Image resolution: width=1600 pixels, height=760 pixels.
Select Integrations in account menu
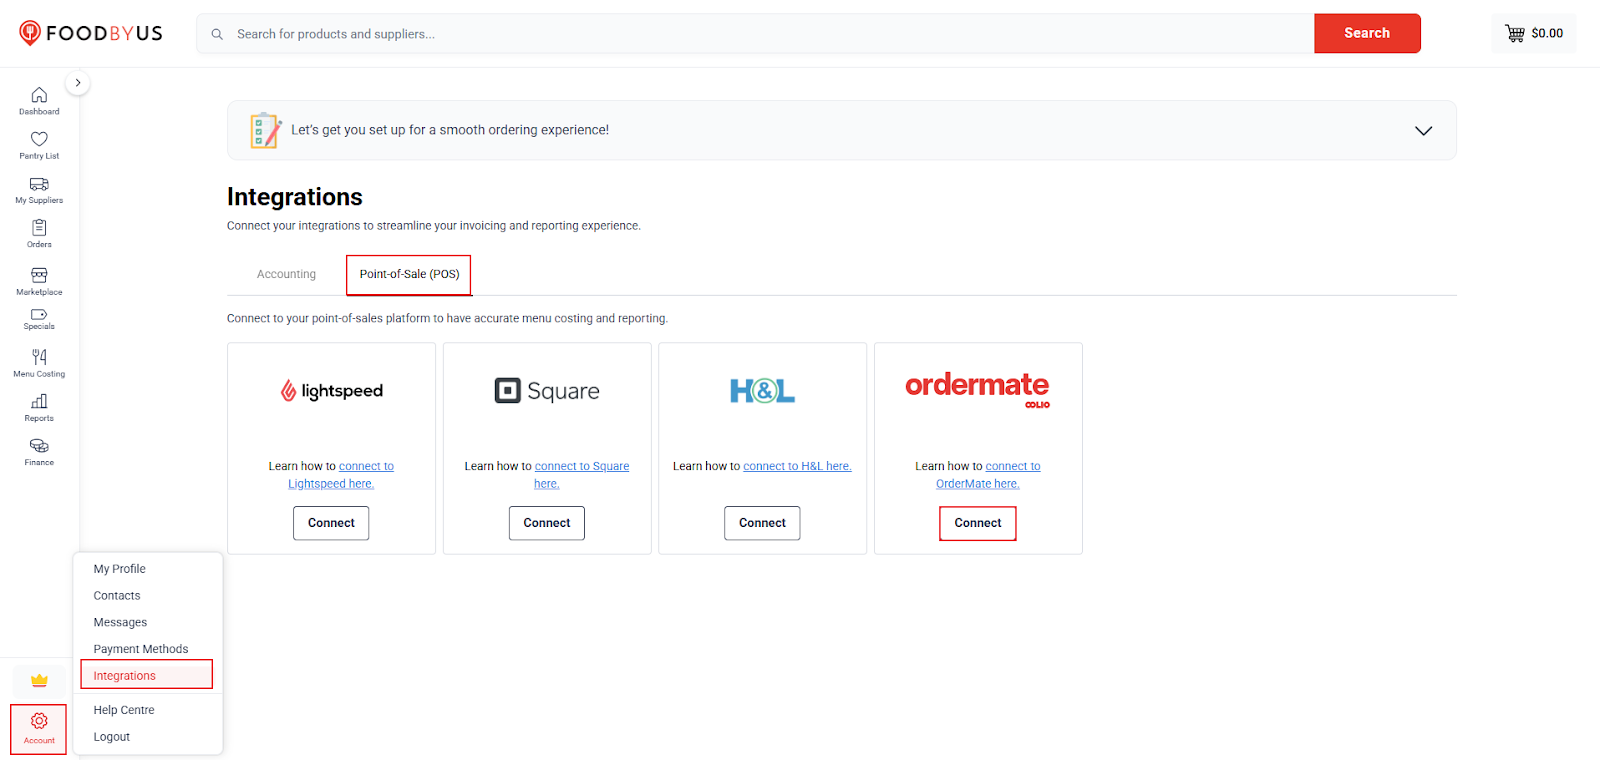(x=146, y=675)
